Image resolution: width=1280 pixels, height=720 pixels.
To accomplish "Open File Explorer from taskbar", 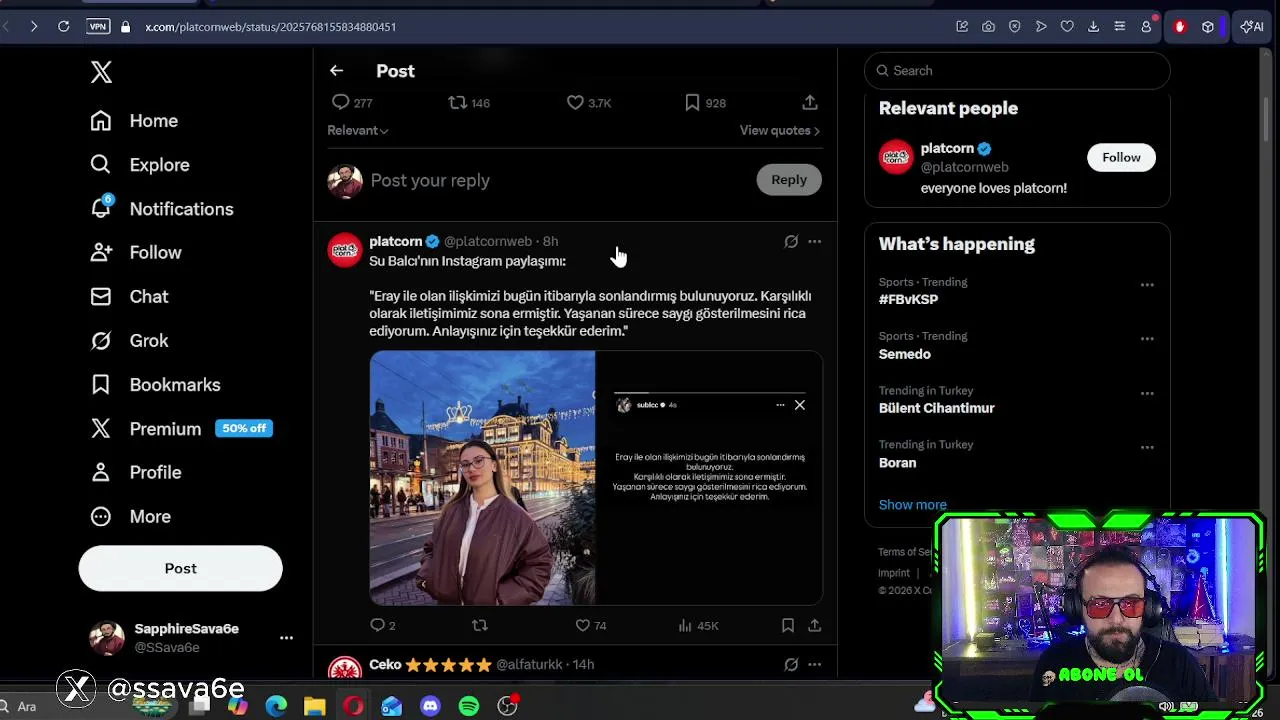I will 314,706.
